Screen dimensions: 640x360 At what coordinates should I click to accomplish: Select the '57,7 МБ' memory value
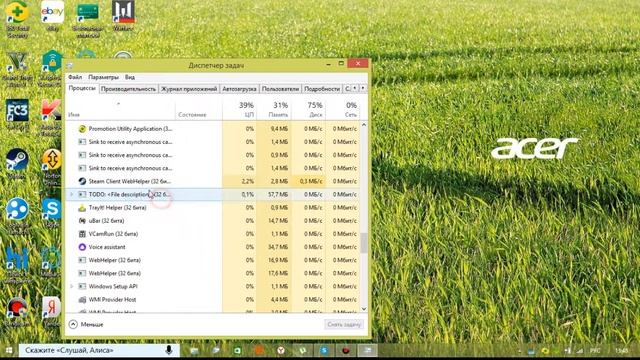(278, 194)
